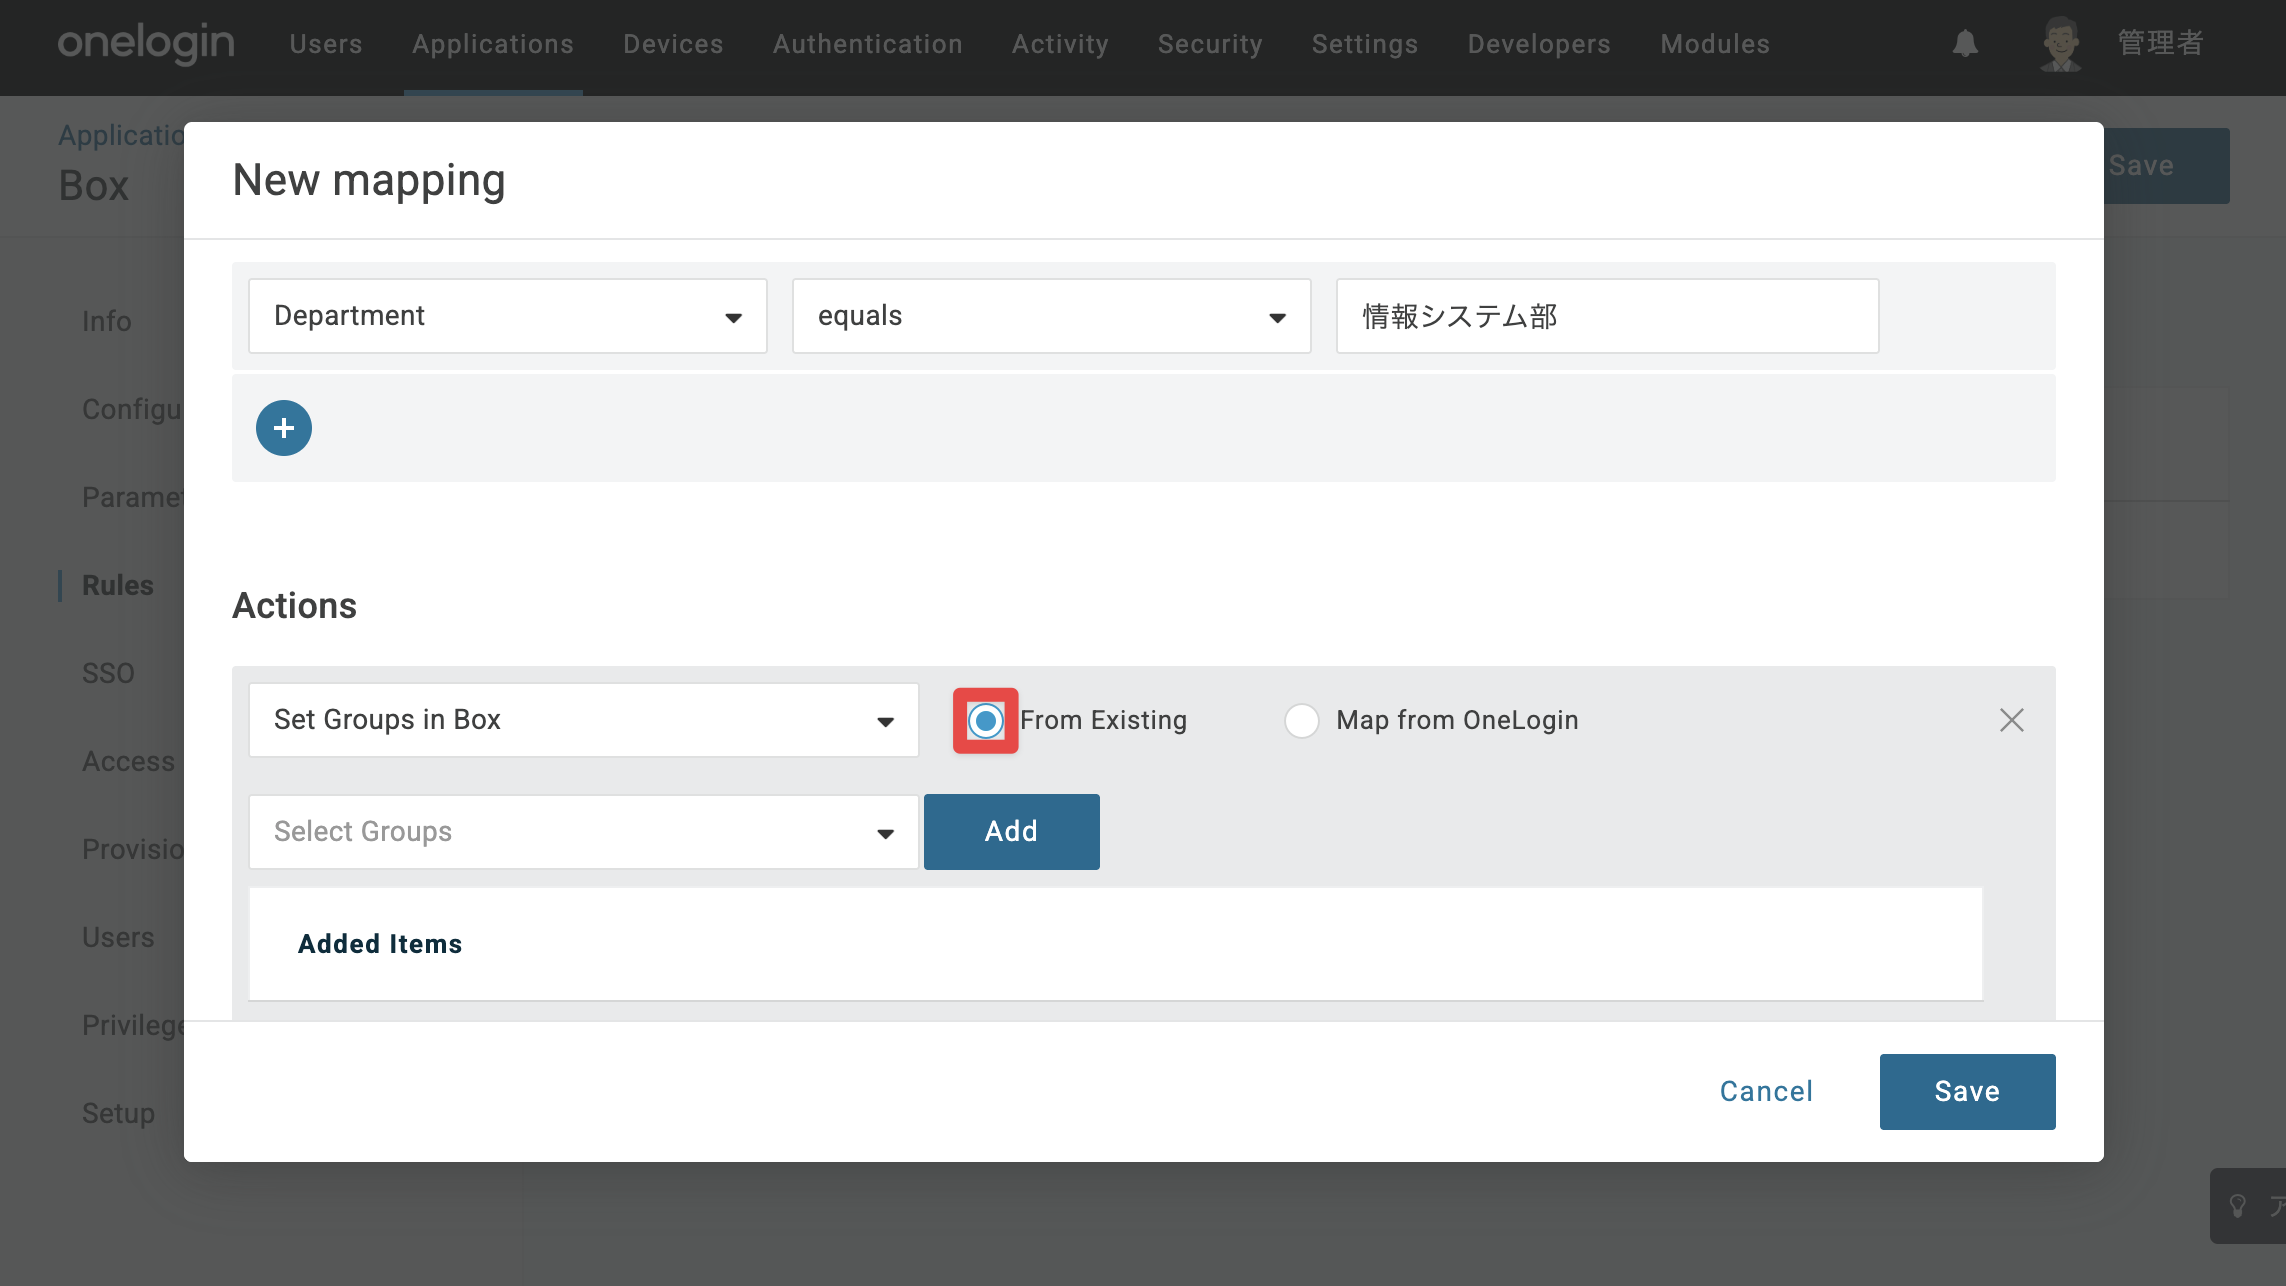The width and height of the screenshot is (2286, 1286).
Task: Click the page-level Save button behind dialog
Action: (x=2166, y=166)
